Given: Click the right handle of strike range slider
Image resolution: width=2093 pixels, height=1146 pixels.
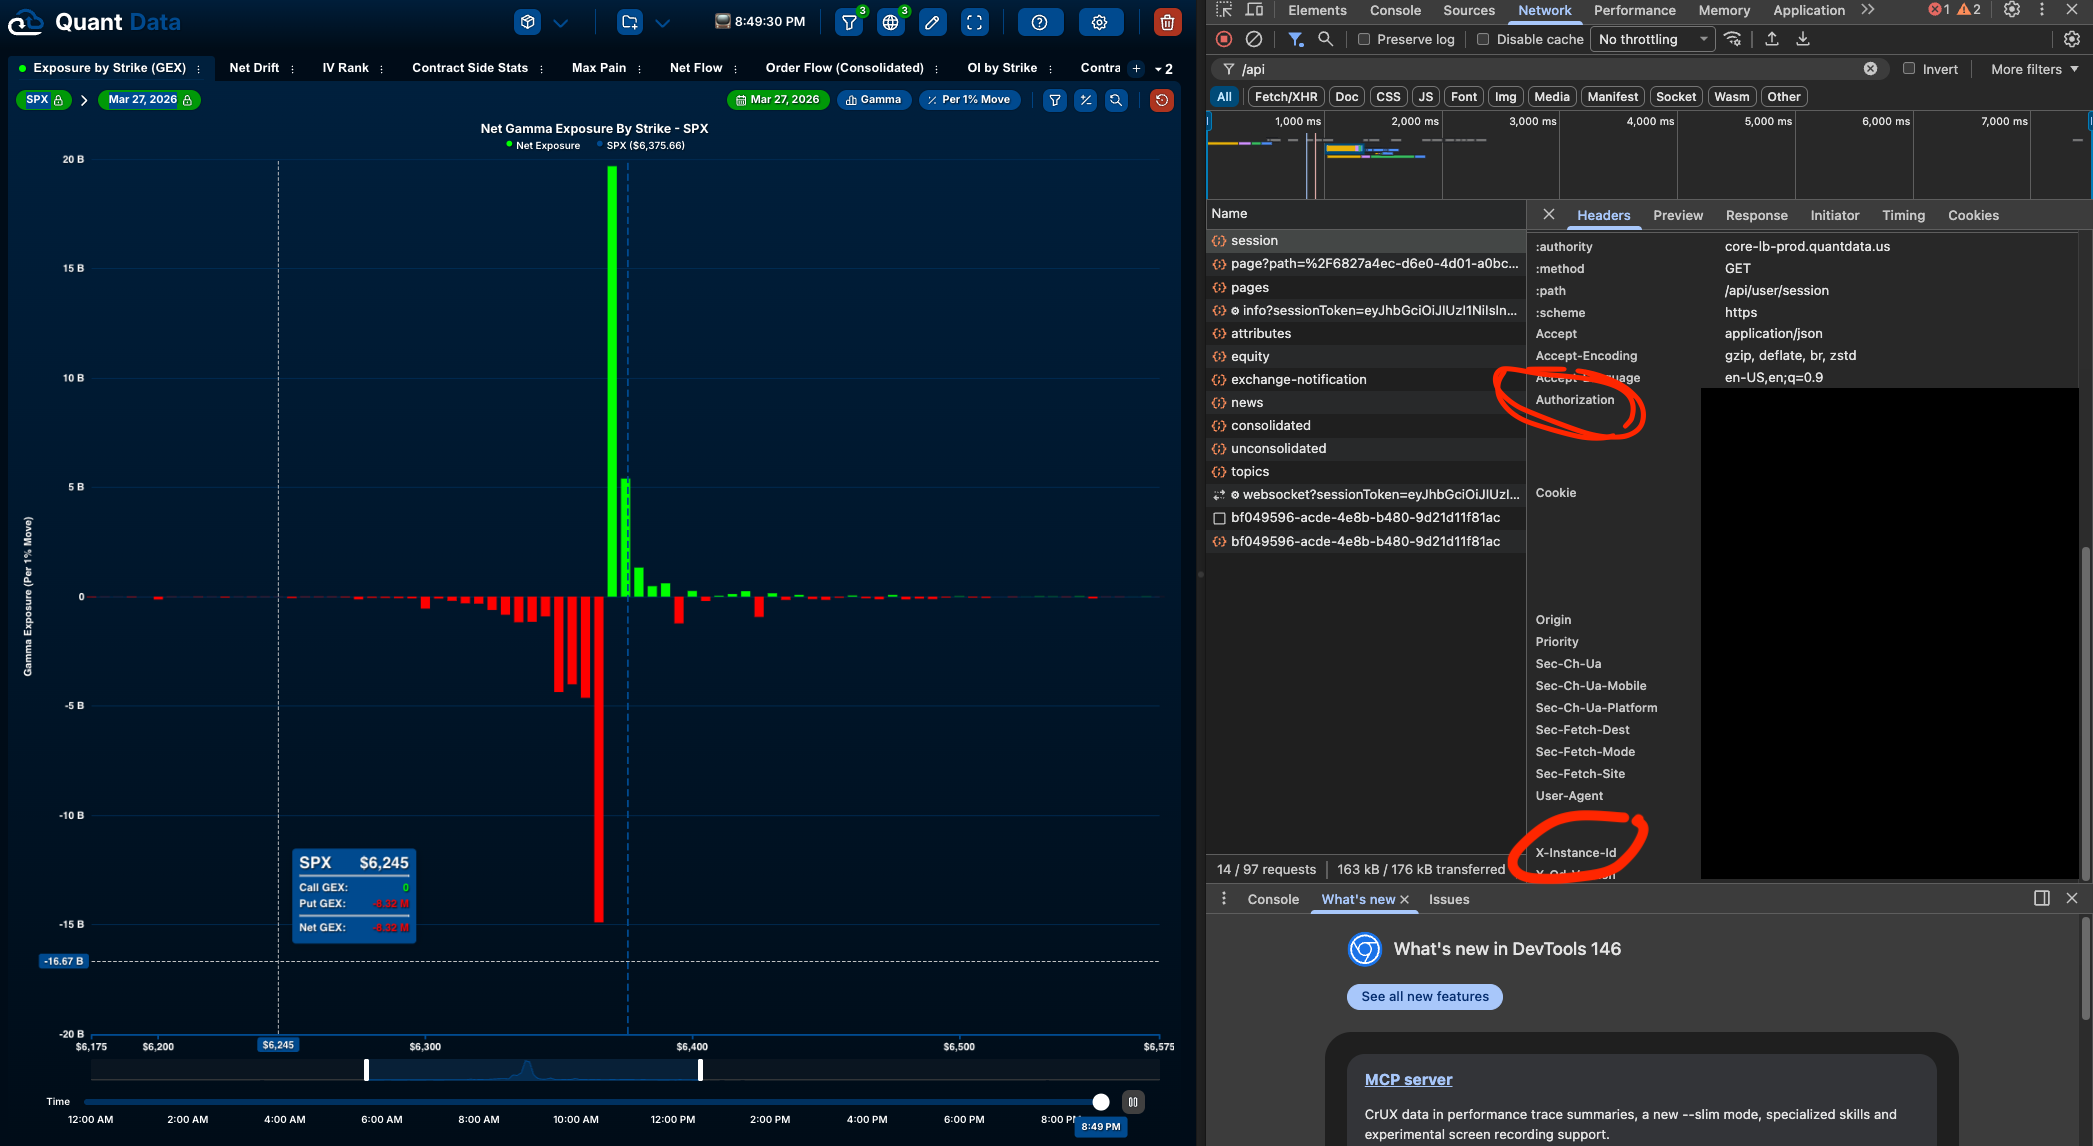Looking at the screenshot, I should tap(700, 1070).
